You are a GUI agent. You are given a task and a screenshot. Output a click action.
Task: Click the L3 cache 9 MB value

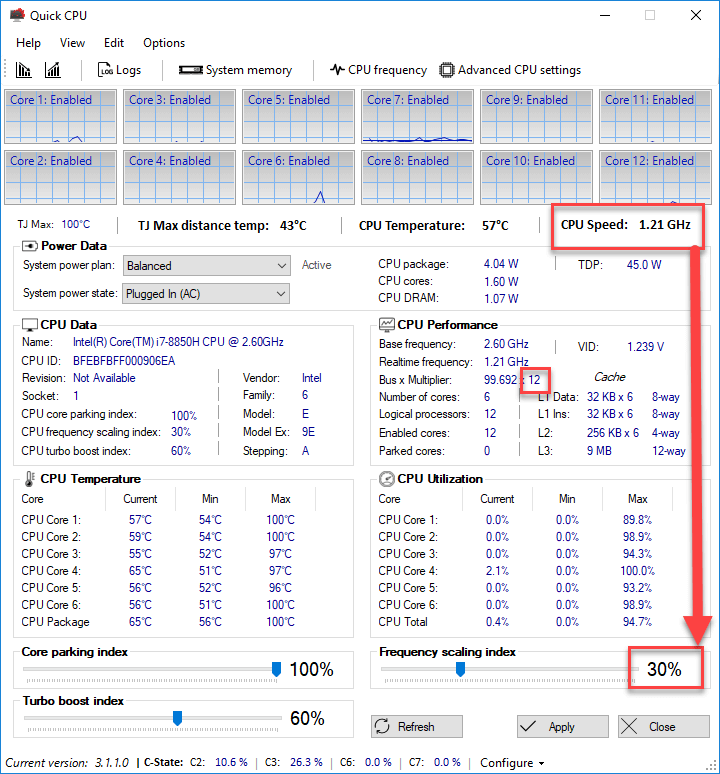599,451
